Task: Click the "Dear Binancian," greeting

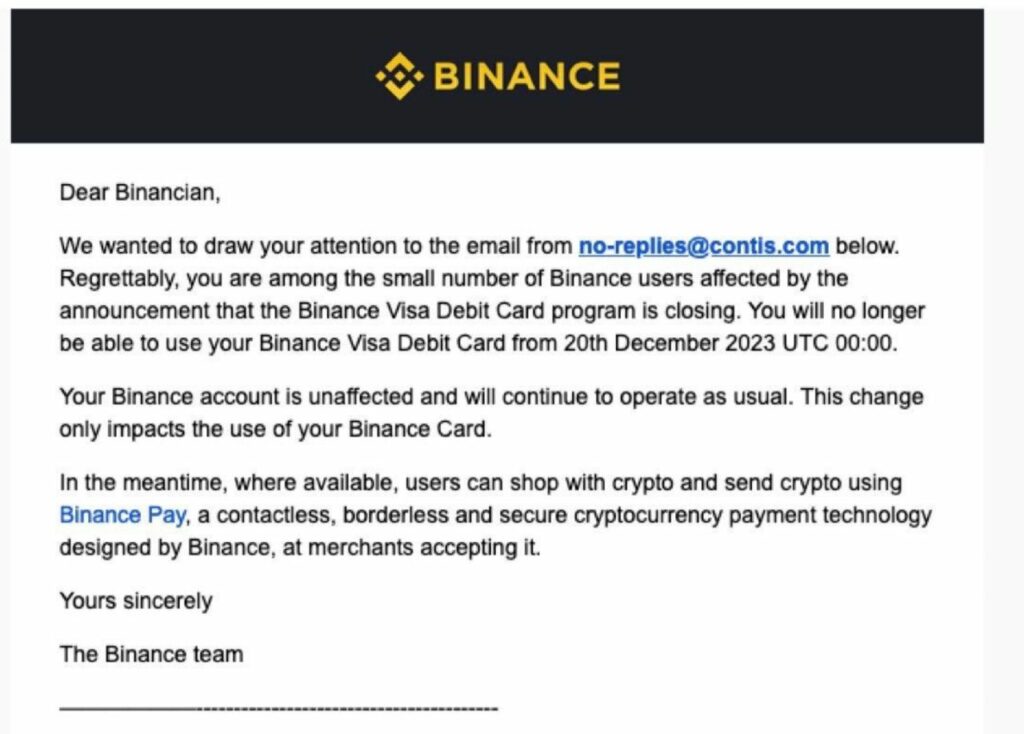Action: tap(139, 192)
